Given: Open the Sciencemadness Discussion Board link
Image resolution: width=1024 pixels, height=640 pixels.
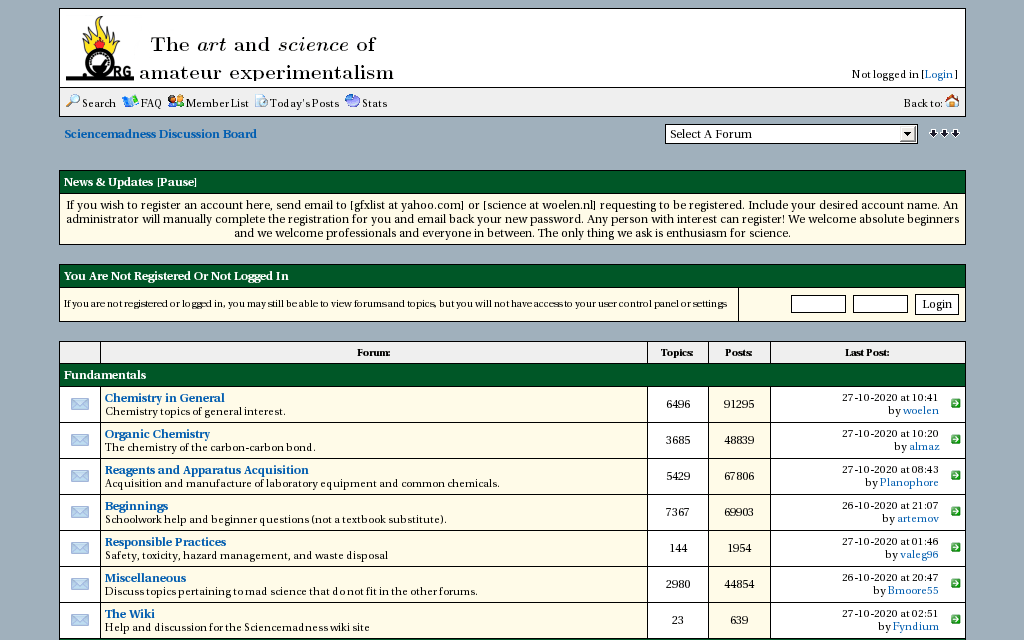Looking at the screenshot, I should pyautogui.click(x=160, y=134).
